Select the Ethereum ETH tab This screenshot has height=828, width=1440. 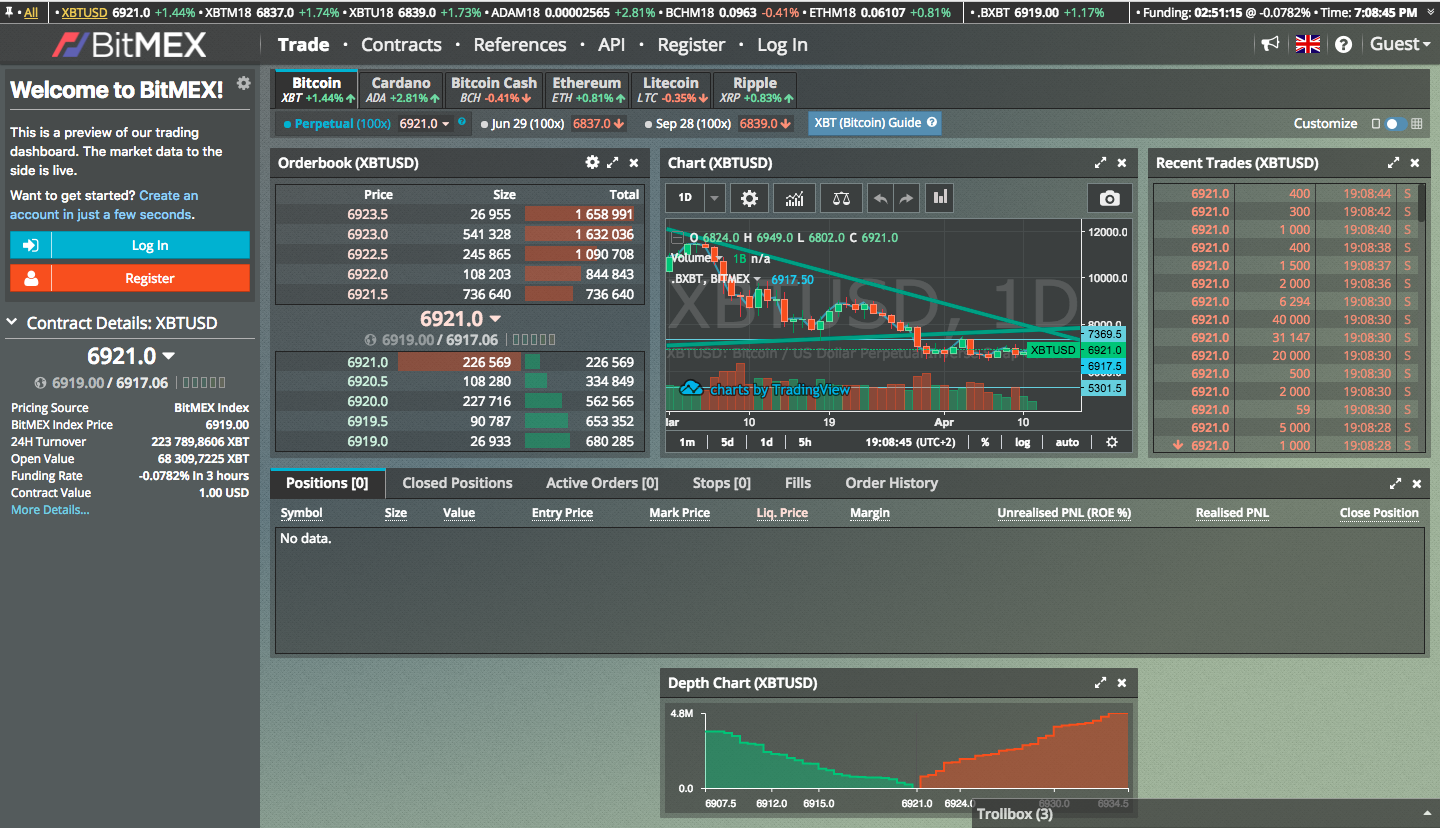click(587, 90)
